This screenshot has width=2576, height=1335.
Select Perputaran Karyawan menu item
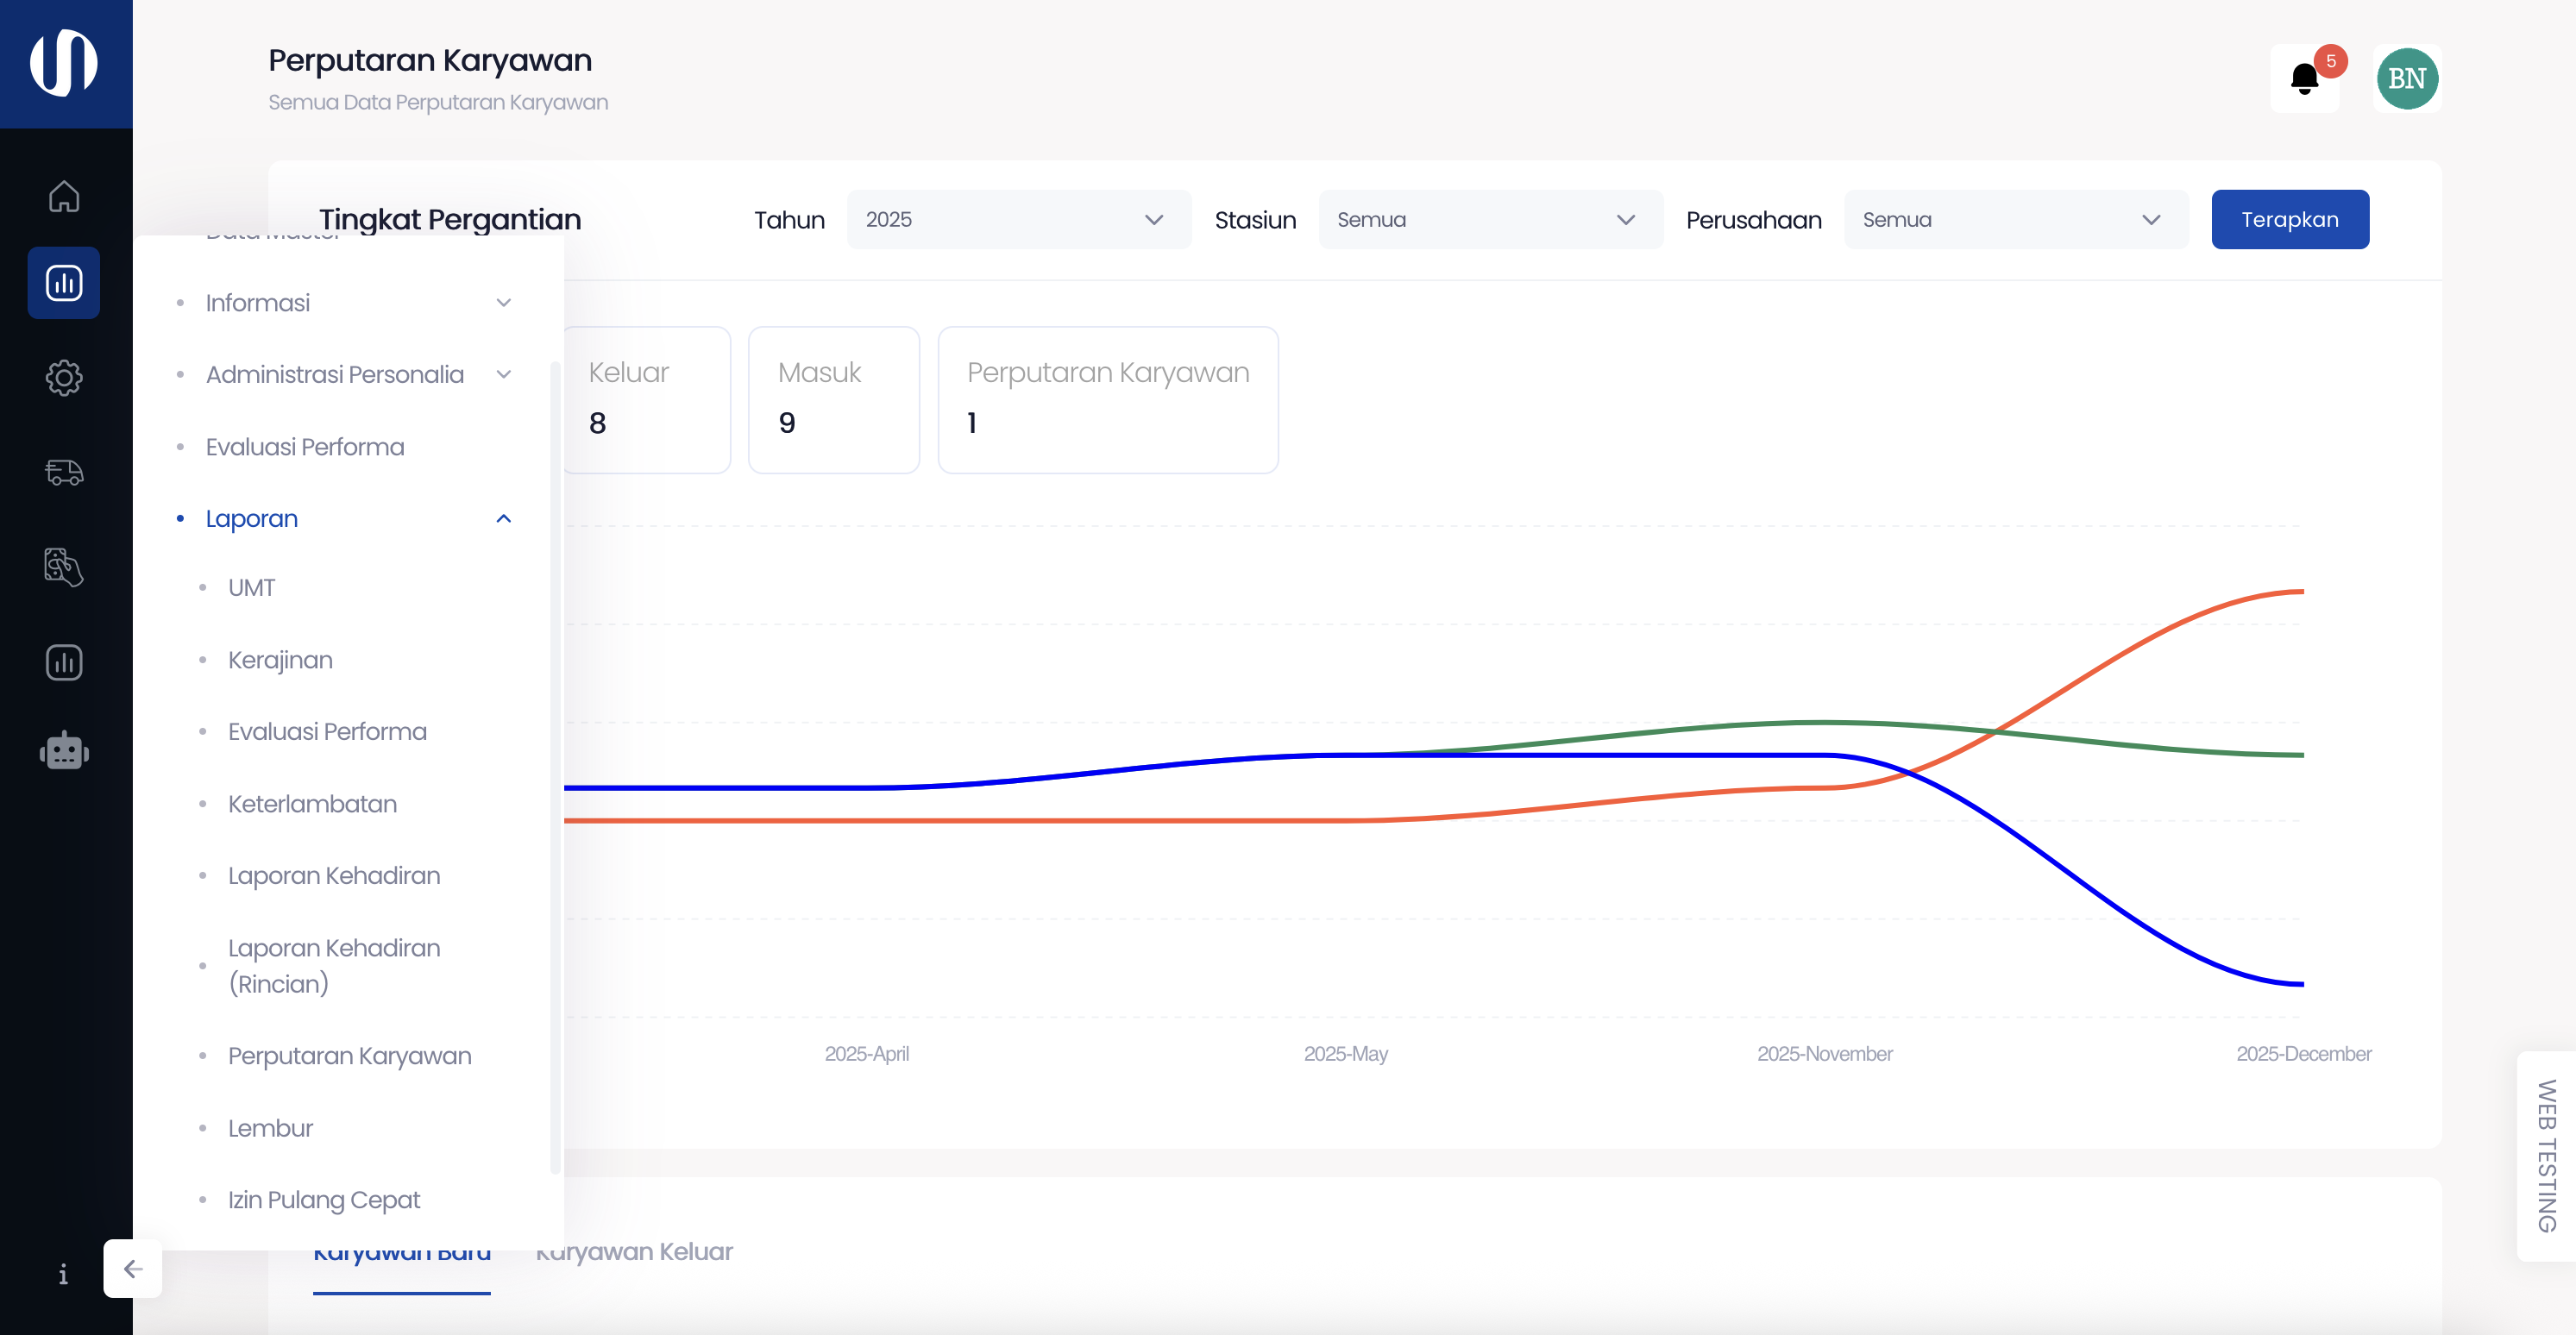[x=349, y=1056]
